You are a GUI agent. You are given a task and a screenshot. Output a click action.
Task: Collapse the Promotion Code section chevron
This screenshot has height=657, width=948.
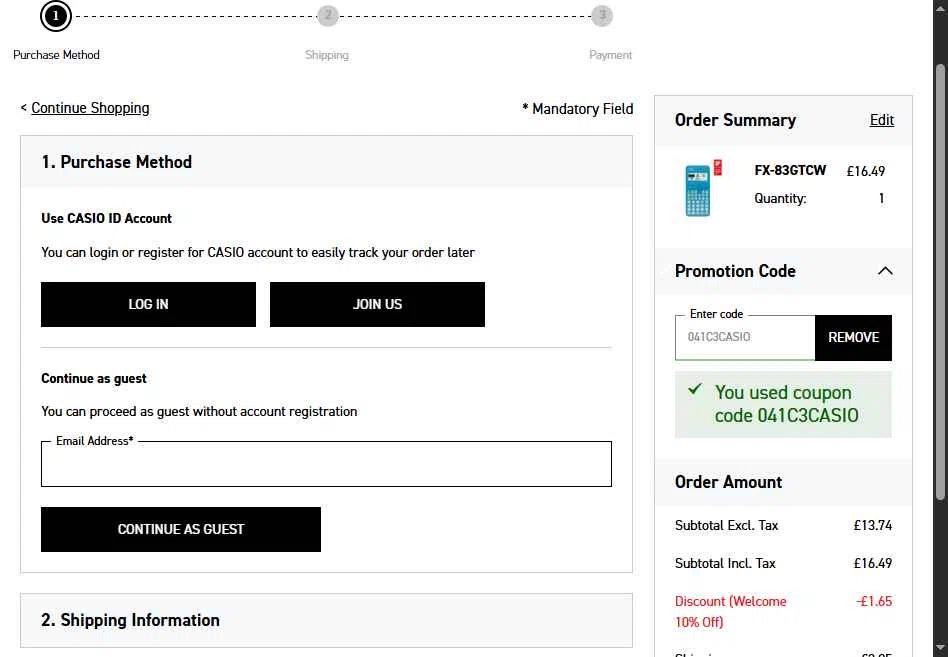(x=885, y=271)
